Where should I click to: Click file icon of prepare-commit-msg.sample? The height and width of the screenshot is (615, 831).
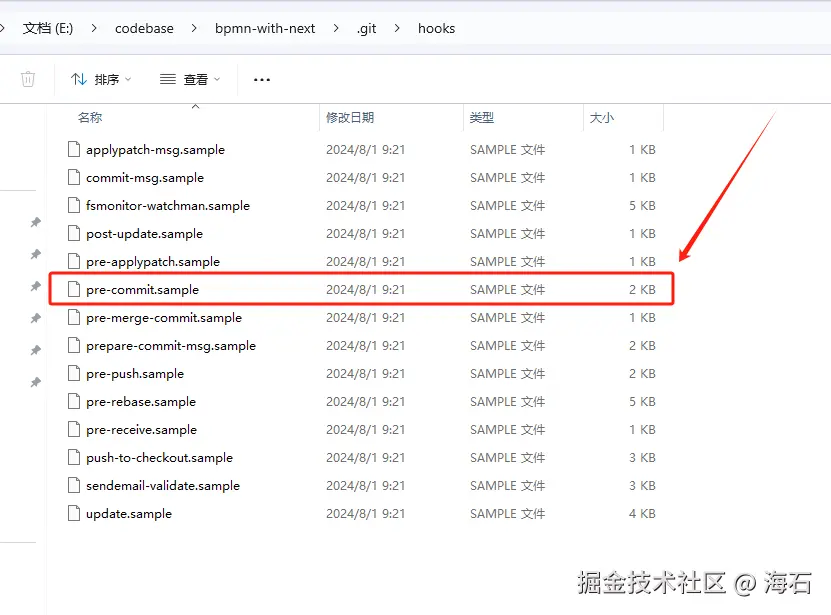(74, 346)
